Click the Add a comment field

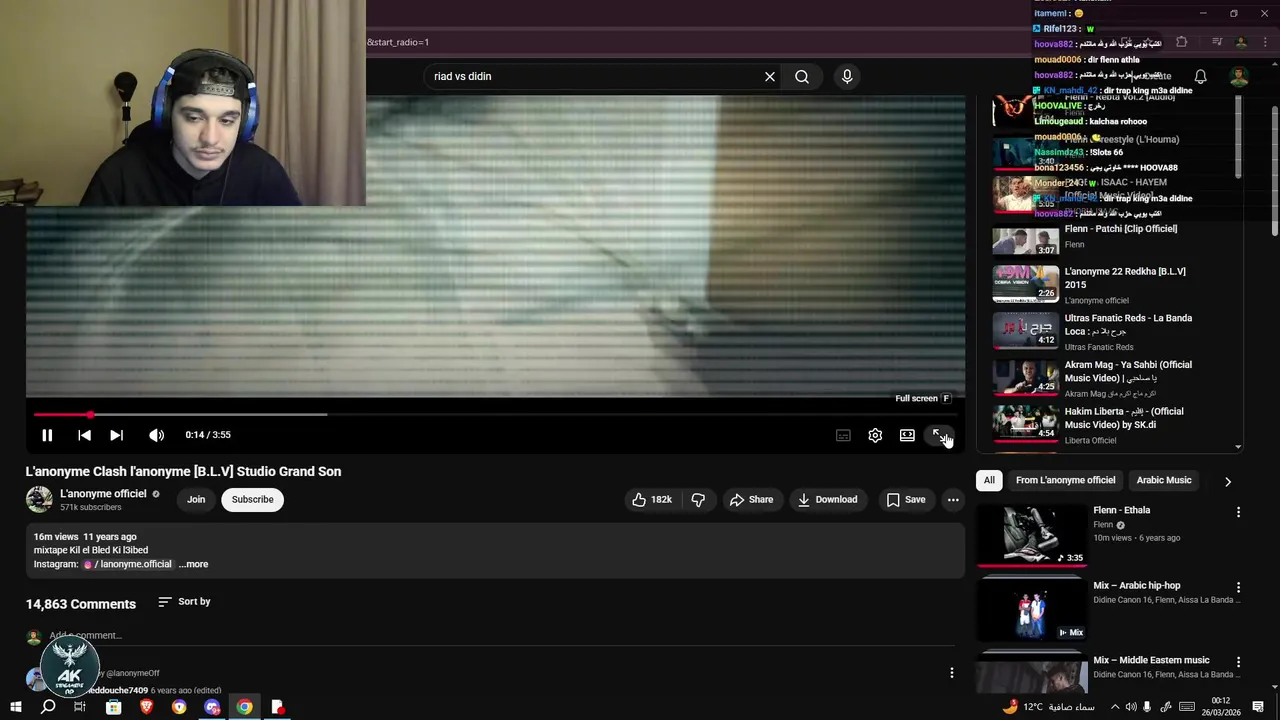pyautogui.click(x=500, y=635)
